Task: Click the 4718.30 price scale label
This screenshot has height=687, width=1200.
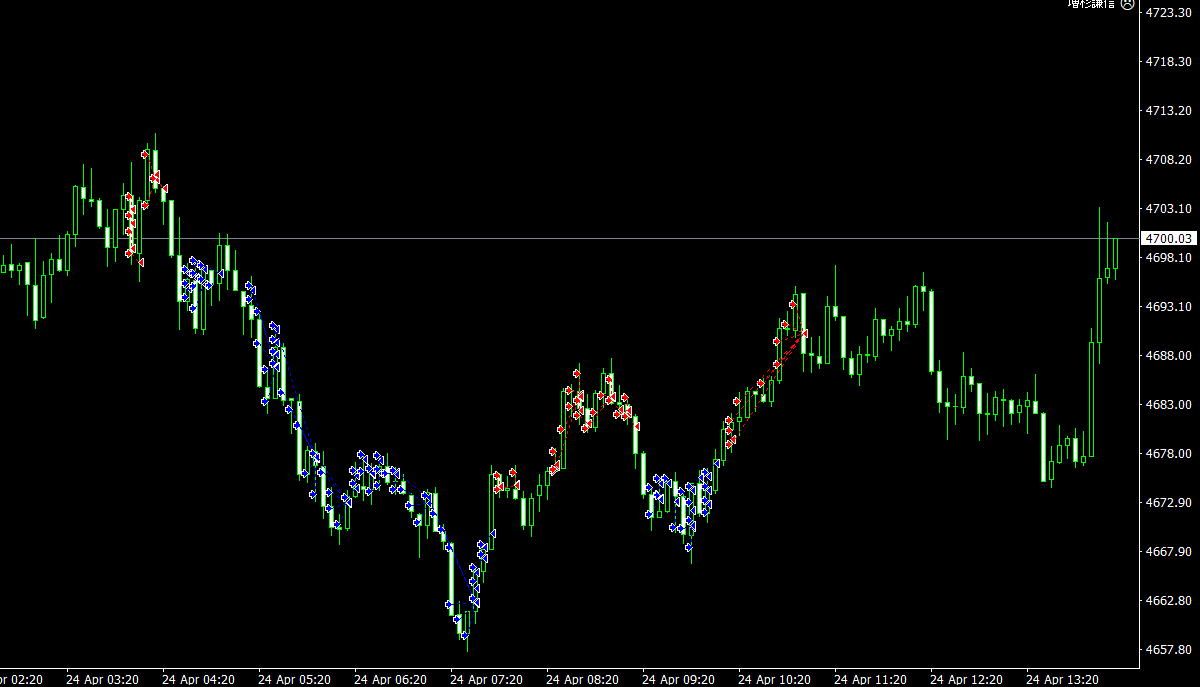Action: tap(1168, 61)
